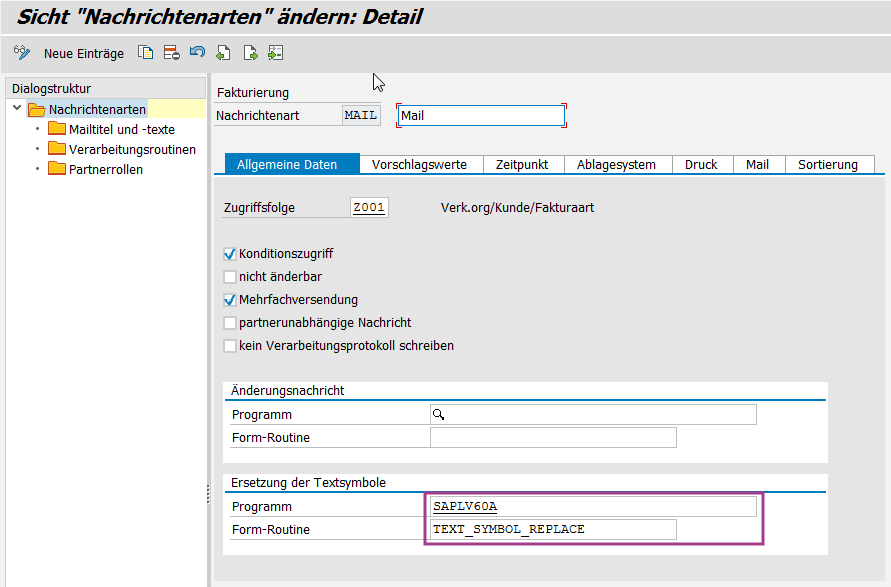Click the display/change toggle glasses-pencil icon

click(22, 53)
